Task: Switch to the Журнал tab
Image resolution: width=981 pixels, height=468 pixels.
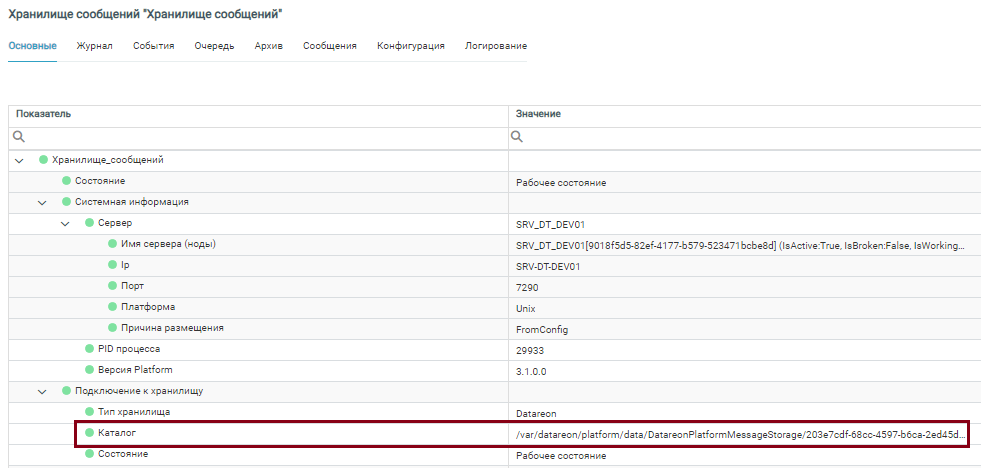Action: click(94, 46)
